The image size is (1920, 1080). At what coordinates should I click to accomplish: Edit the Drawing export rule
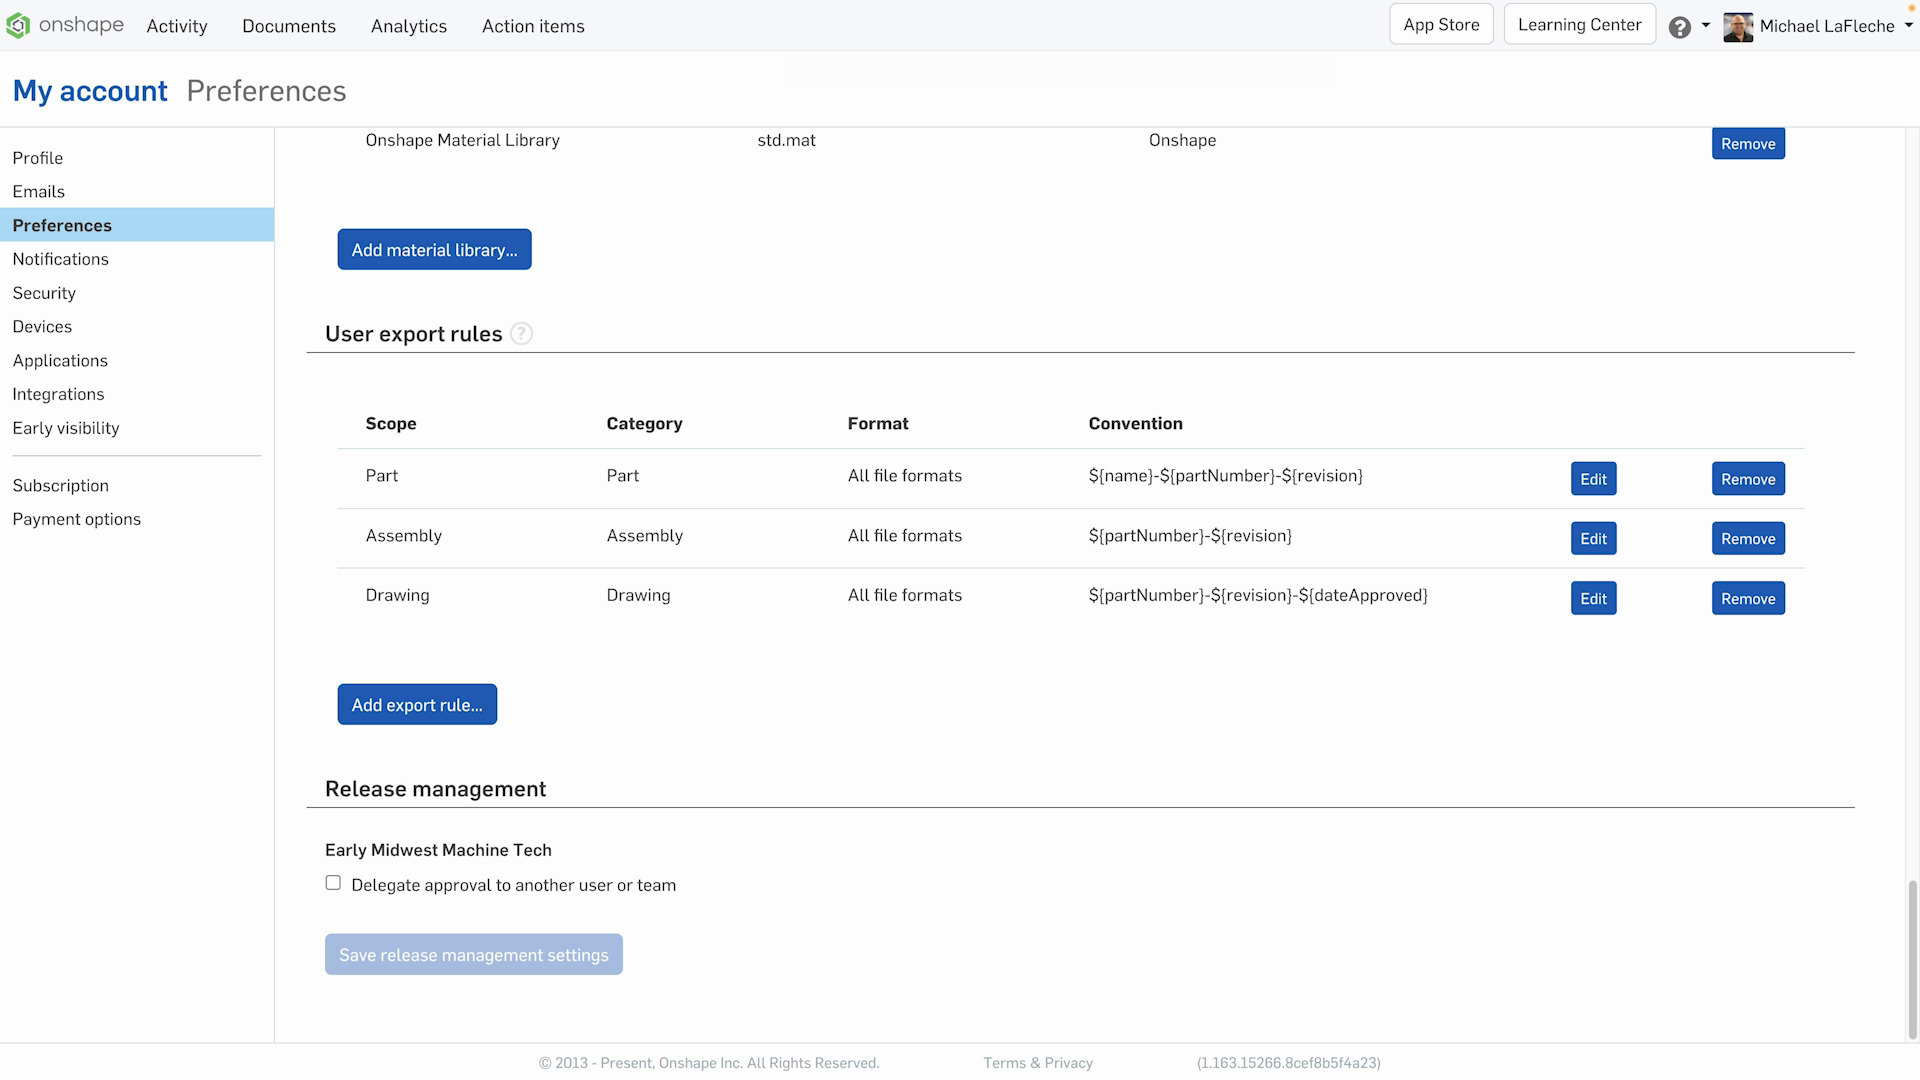pos(1593,599)
